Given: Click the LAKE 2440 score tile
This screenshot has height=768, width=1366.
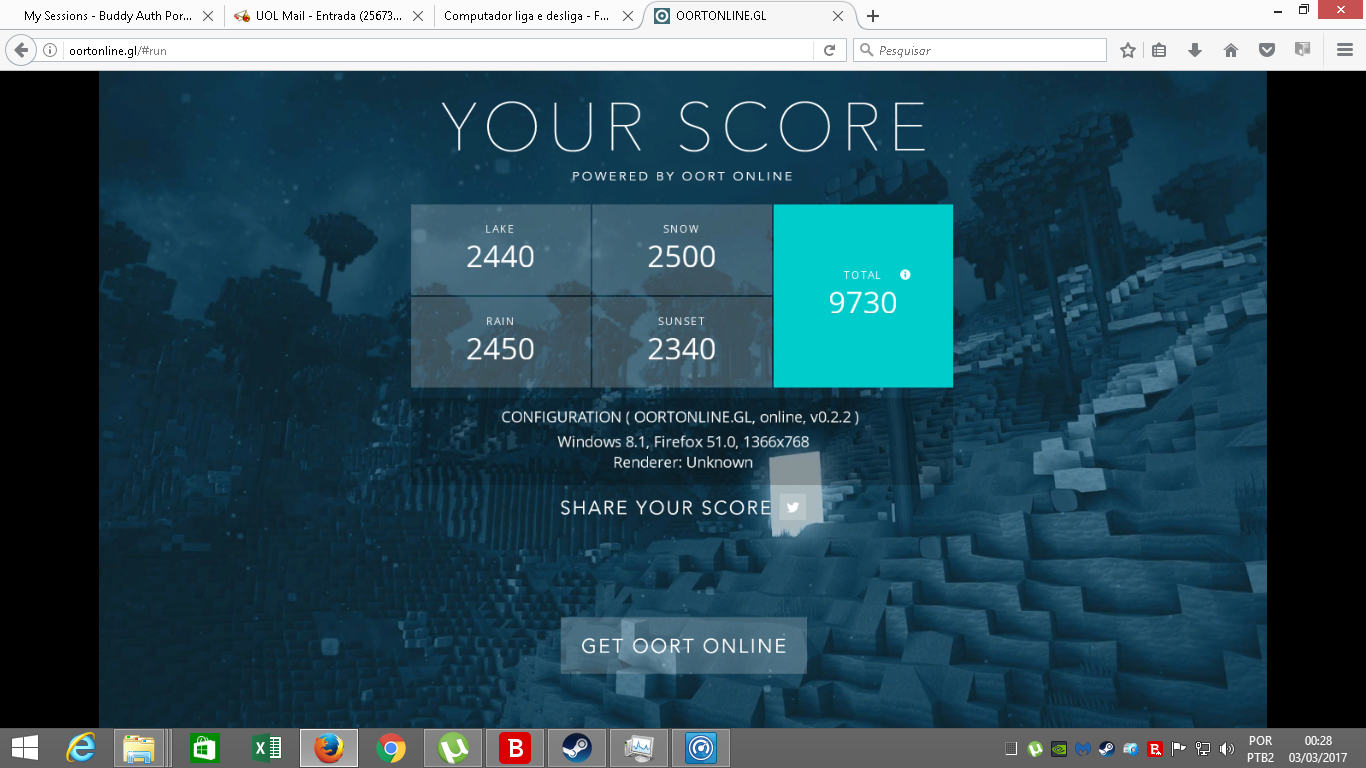Looking at the screenshot, I should tap(500, 249).
